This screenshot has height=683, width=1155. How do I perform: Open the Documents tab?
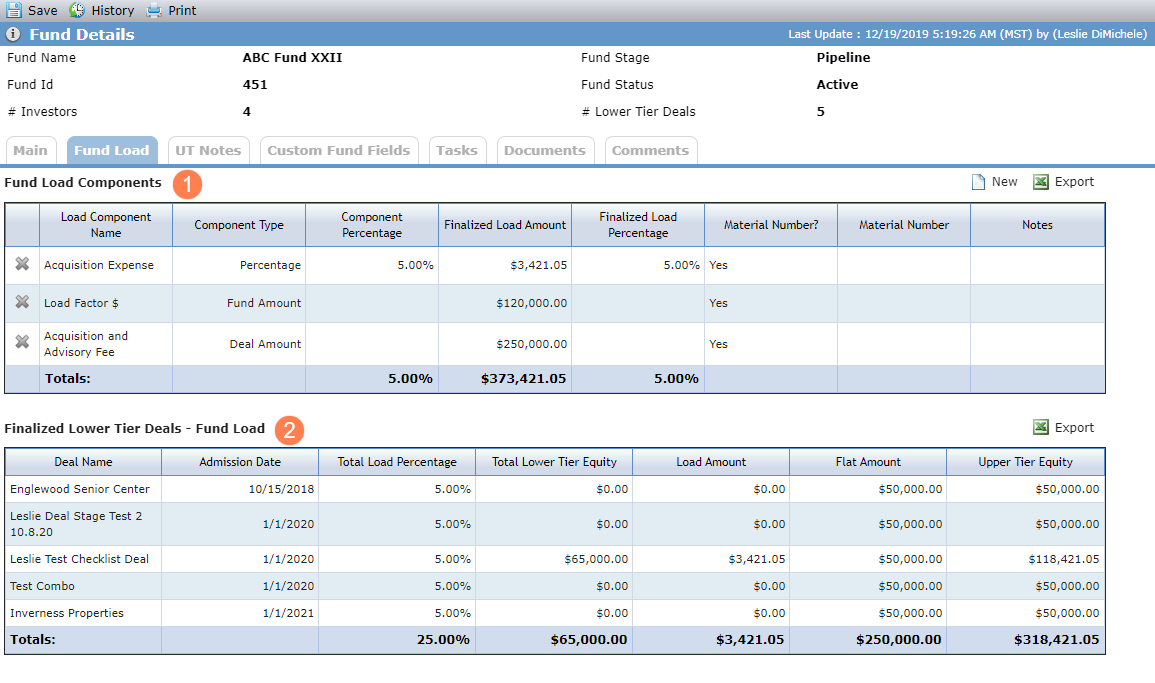click(545, 150)
